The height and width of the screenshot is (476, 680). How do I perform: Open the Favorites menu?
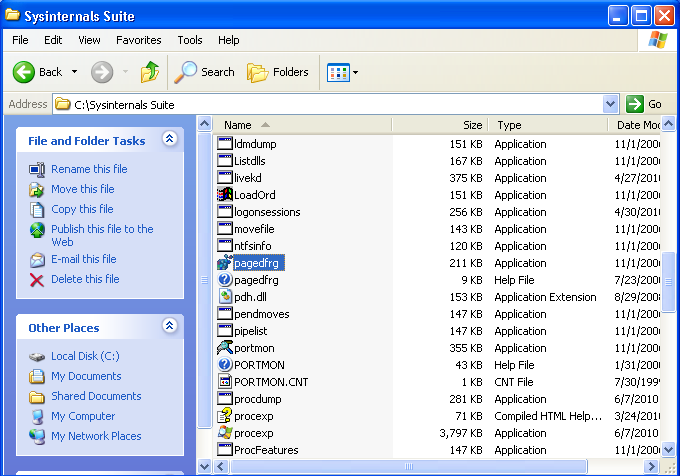(x=139, y=40)
